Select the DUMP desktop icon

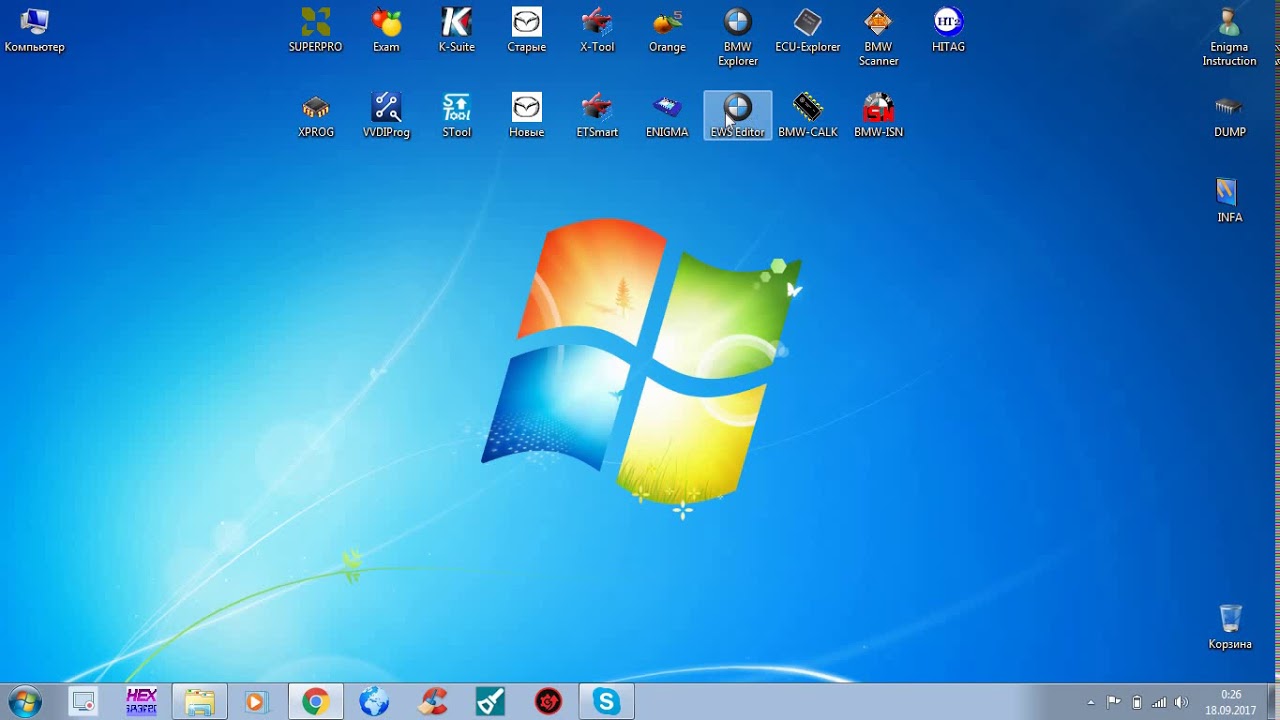coord(1229,116)
